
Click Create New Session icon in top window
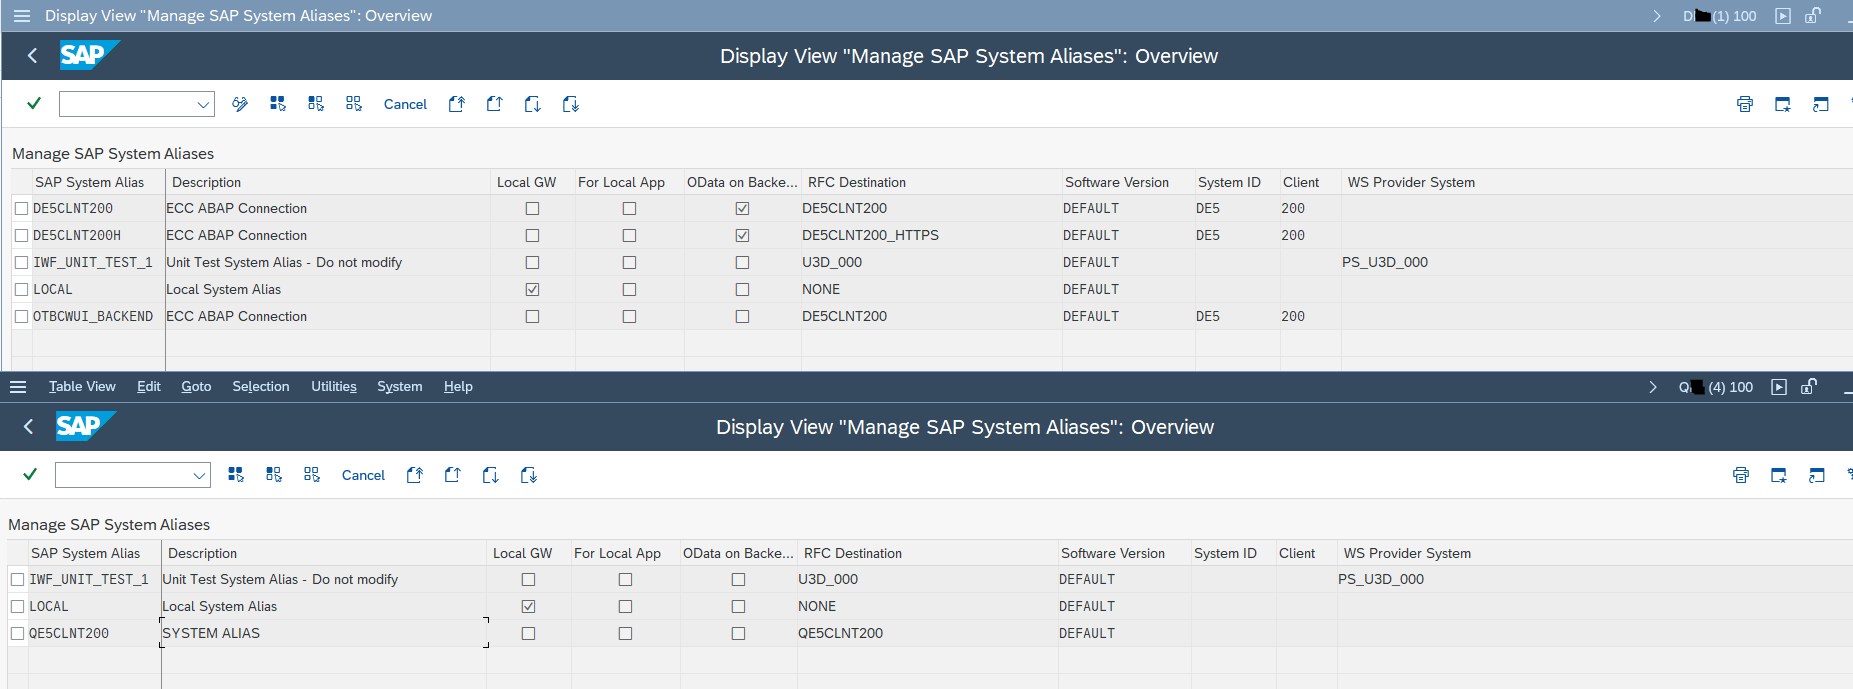[x=1783, y=104]
